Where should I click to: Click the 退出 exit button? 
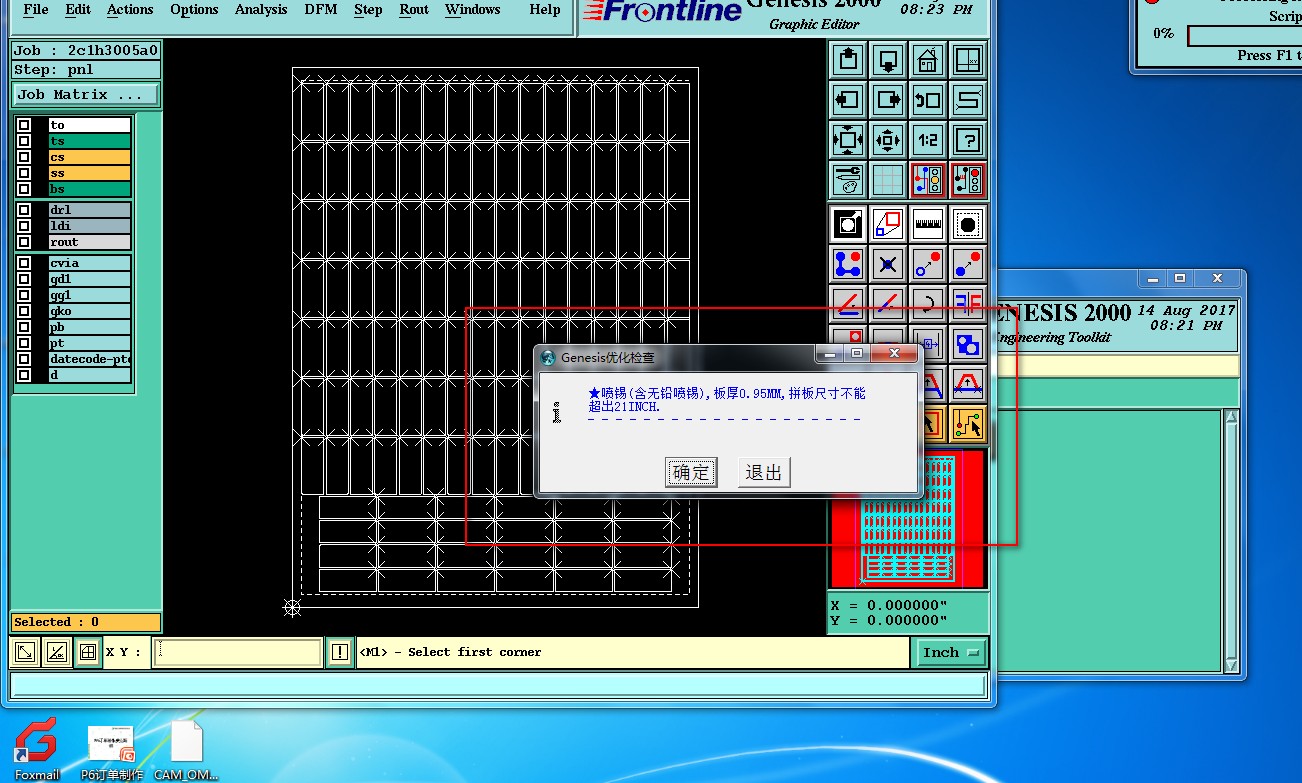764,472
